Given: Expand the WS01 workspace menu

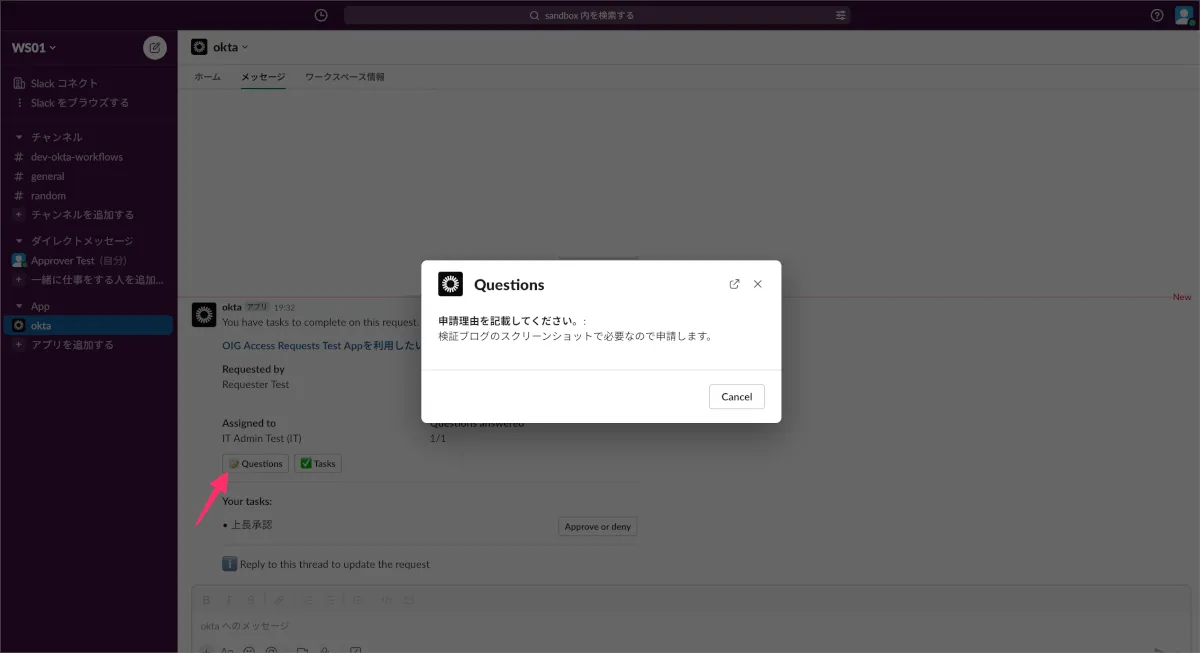Looking at the screenshot, I should click(34, 47).
